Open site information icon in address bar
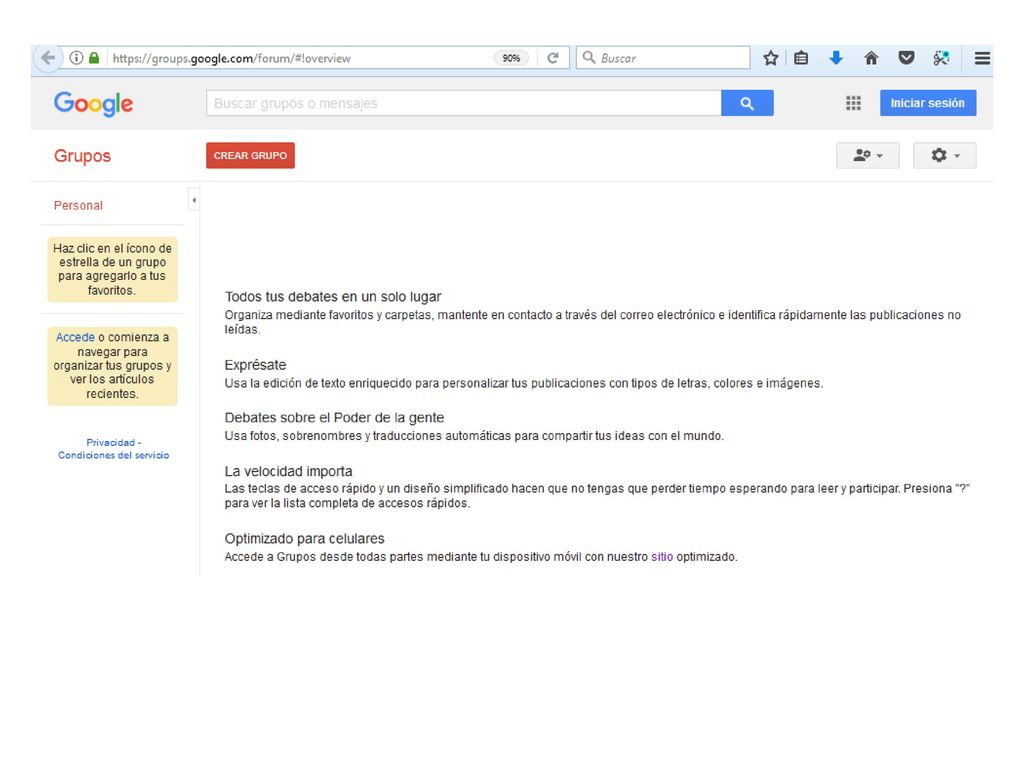 [x=76, y=58]
